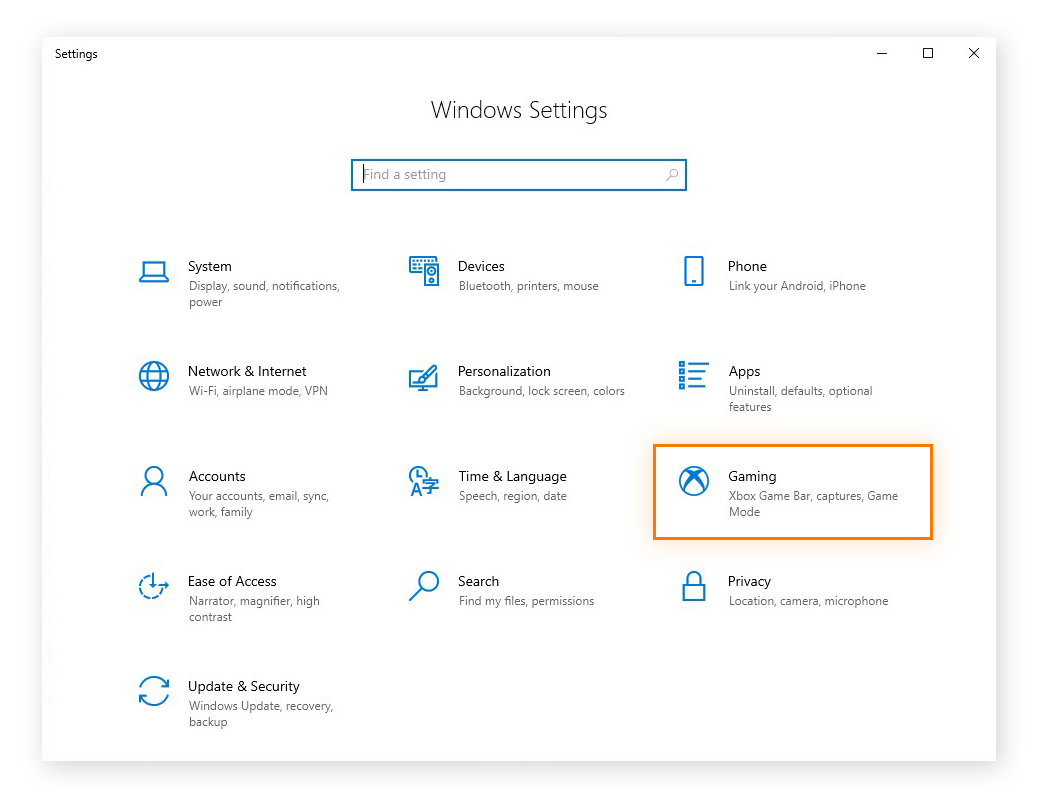Open the System laptop icon
The width and height of the screenshot is (1038, 802).
tap(154, 272)
